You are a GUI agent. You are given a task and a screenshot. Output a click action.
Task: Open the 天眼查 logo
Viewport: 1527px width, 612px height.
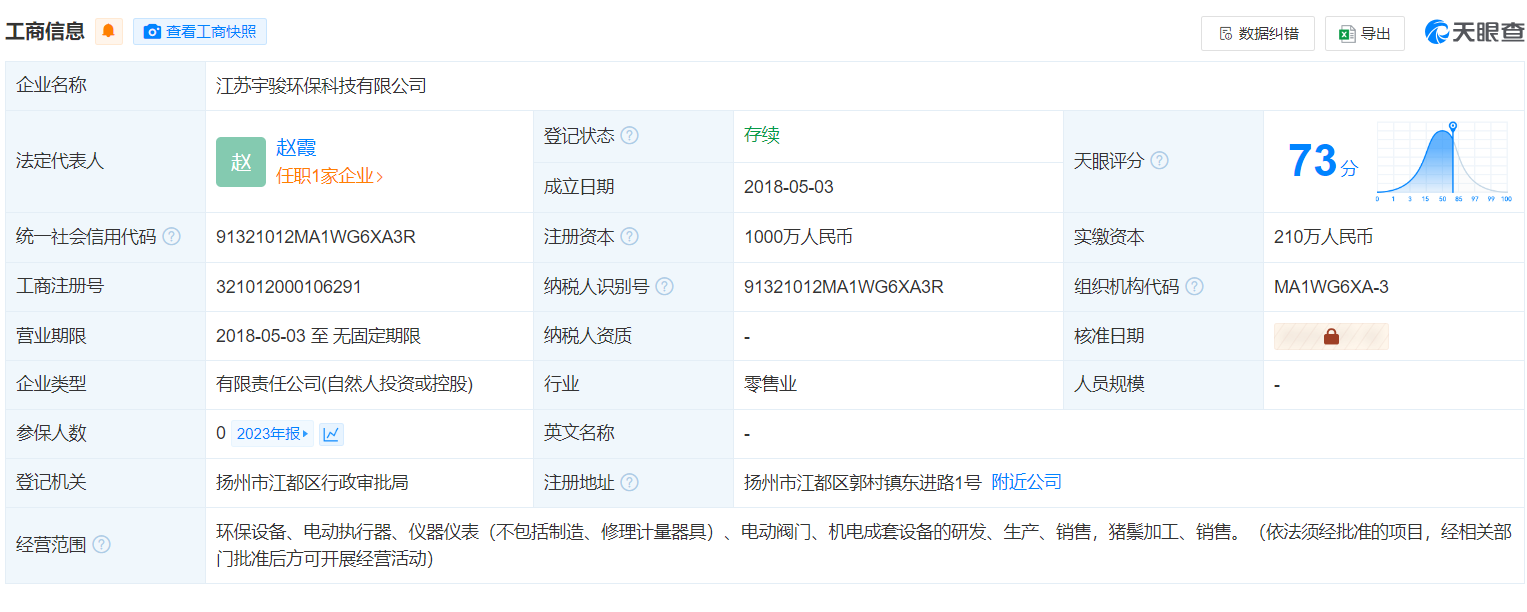[x=1474, y=32]
